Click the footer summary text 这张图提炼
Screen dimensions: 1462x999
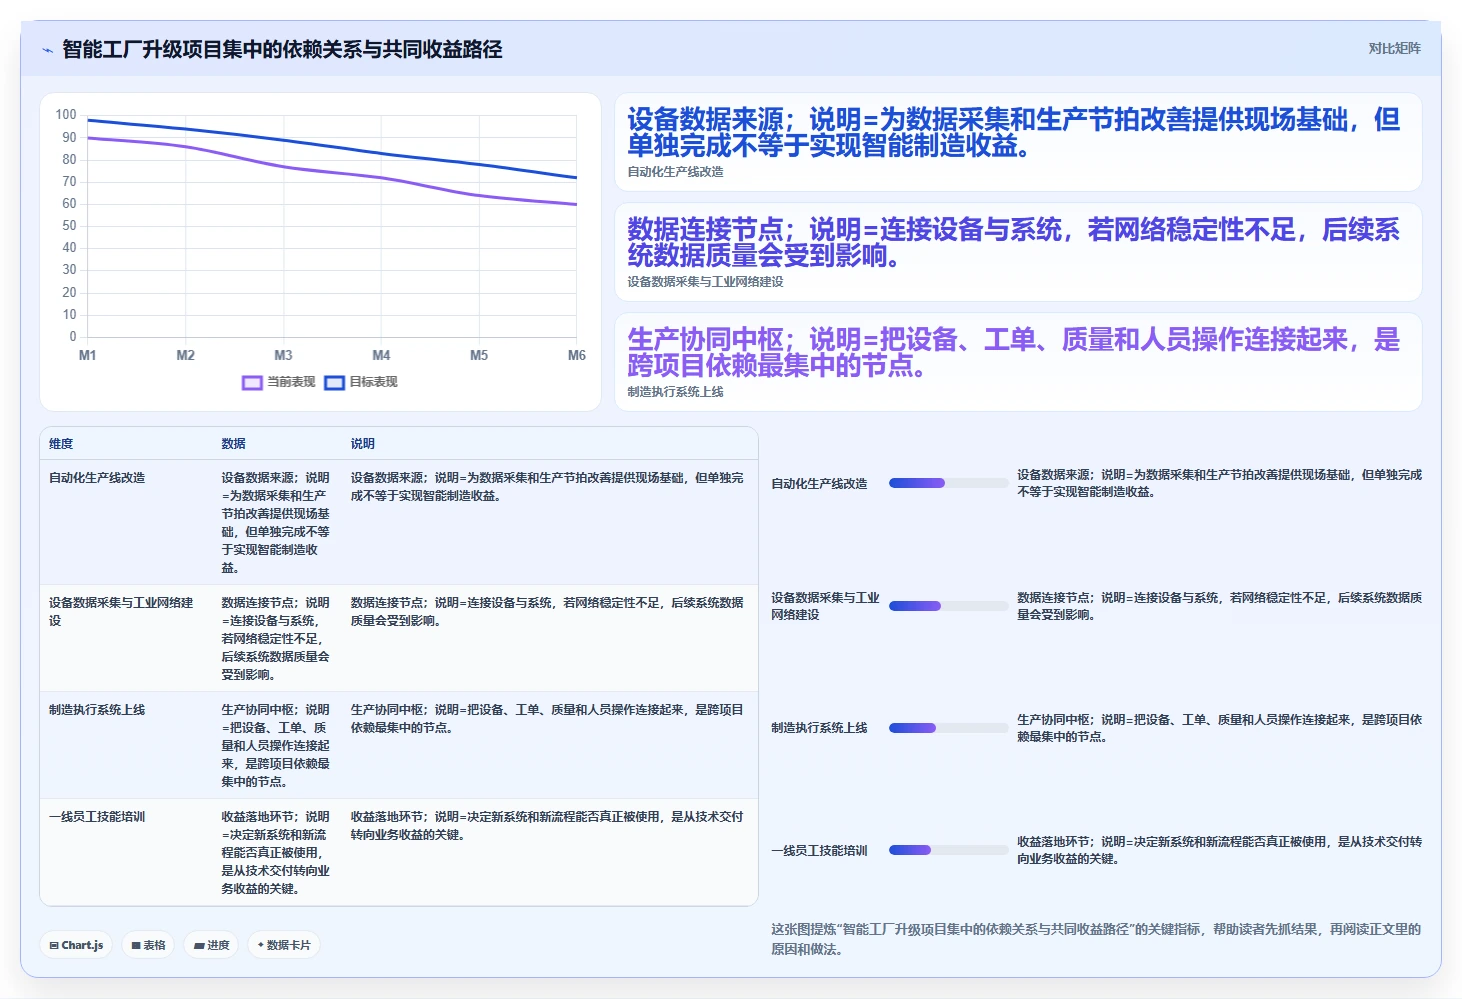click(1096, 939)
